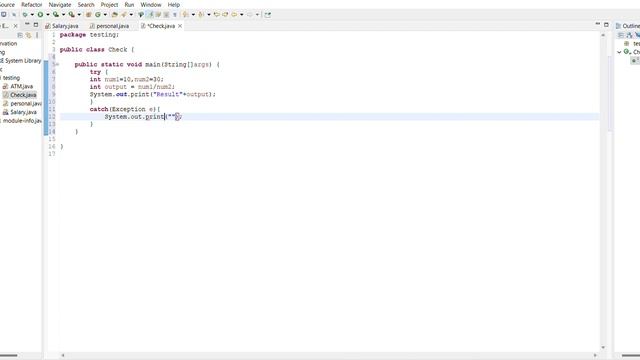This screenshot has height=360, width=640.
Task: Switch to the personal.java editor tab
Action: (x=109, y=26)
